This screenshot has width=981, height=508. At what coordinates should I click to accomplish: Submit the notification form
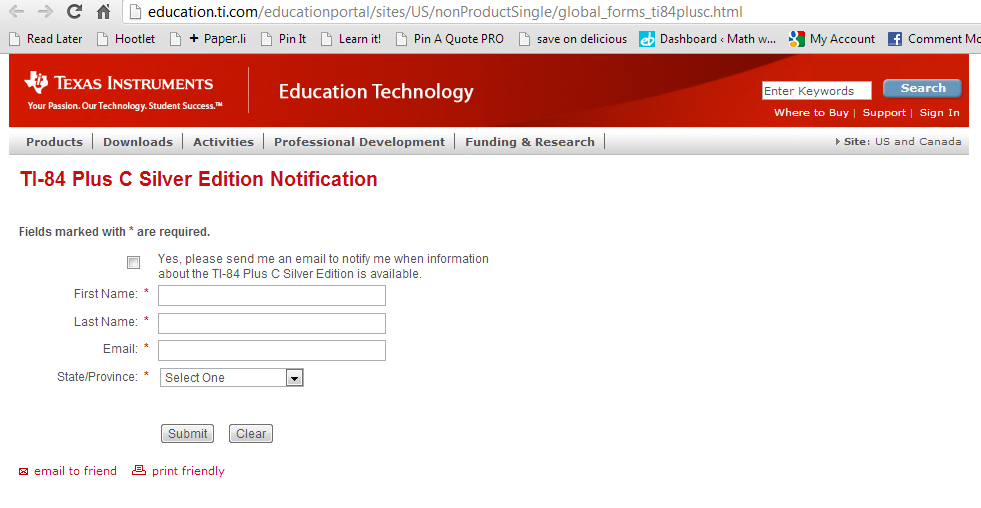point(187,434)
